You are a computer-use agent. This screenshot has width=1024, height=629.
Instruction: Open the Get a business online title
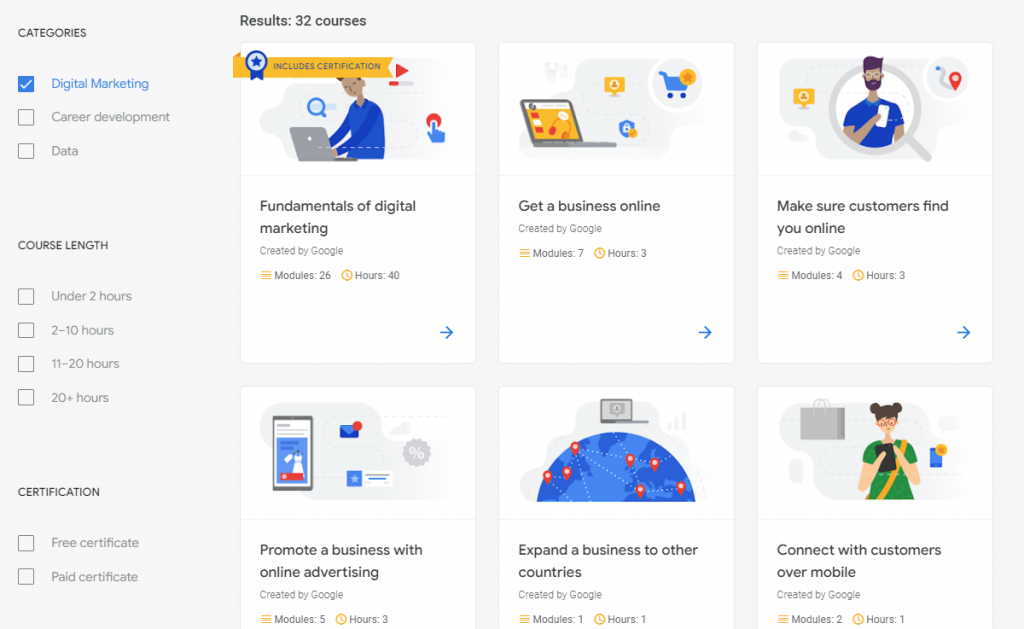click(589, 206)
